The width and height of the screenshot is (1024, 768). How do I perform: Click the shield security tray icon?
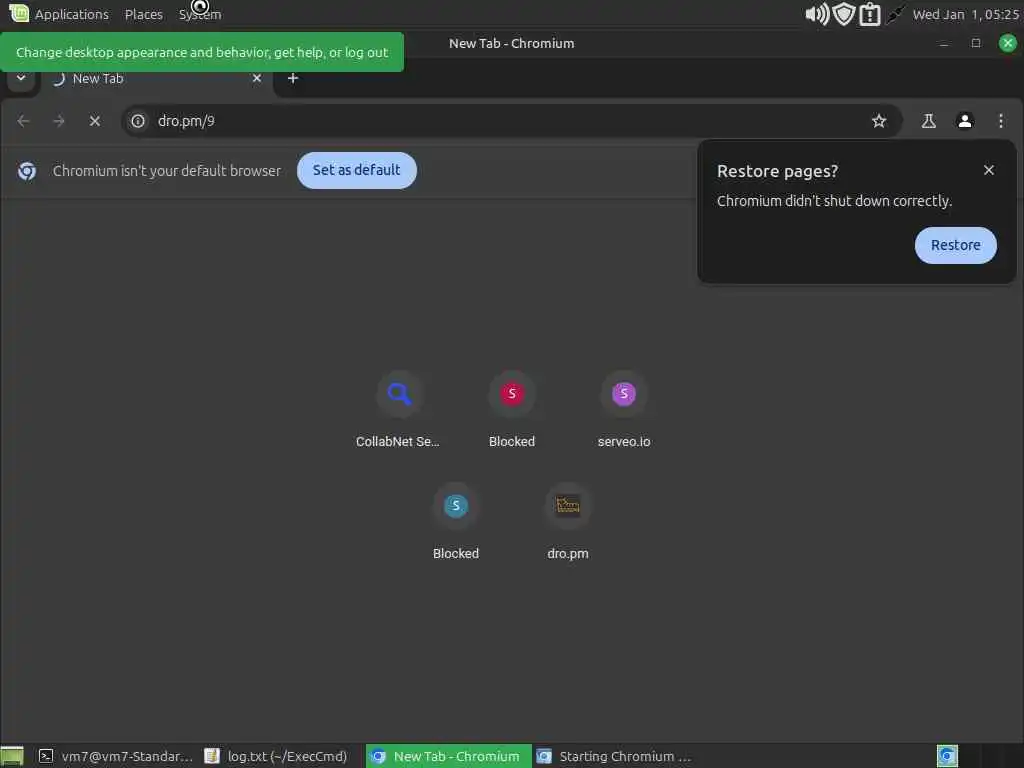pyautogui.click(x=844, y=14)
